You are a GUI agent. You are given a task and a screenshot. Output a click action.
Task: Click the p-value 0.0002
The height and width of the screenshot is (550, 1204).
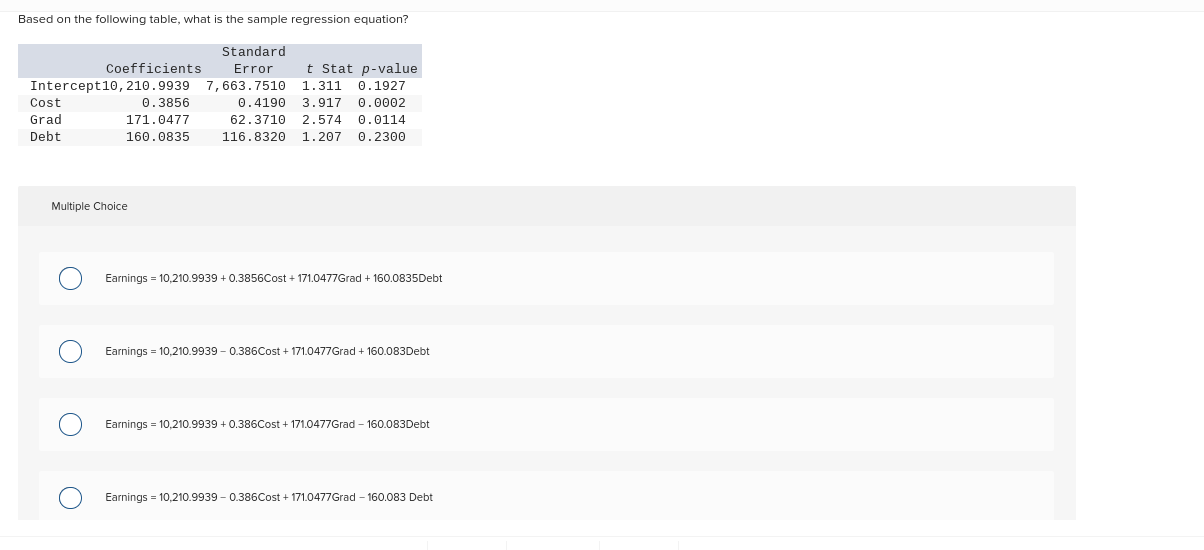(382, 103)
